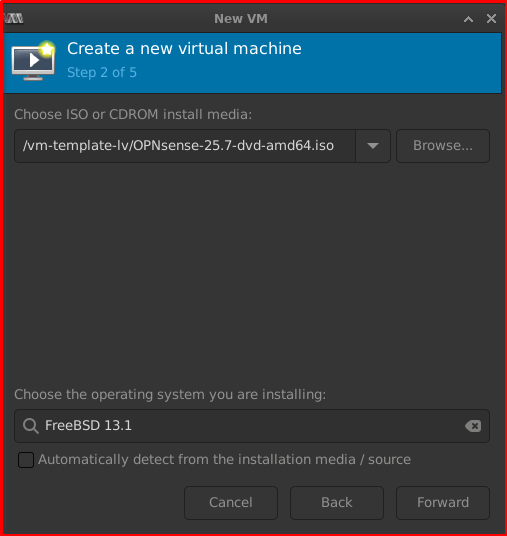Click 'Choose ISO or CDROM install media' label
Screen dimensions: 507x536
point(133,115)
